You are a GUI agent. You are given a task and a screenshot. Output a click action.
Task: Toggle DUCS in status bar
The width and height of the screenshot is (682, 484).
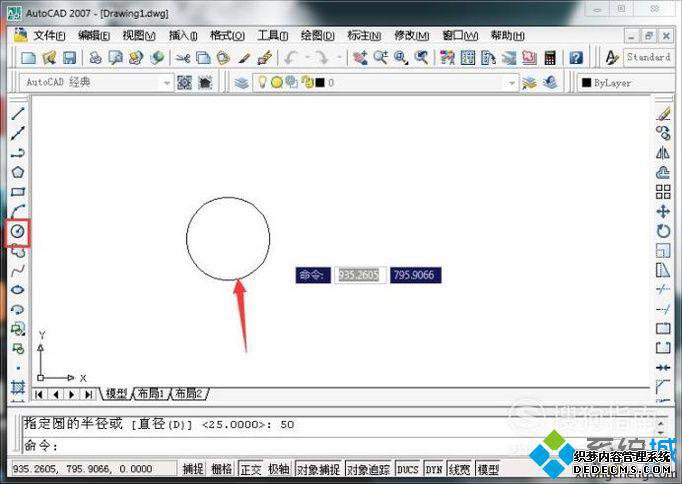tap(408, 469)
